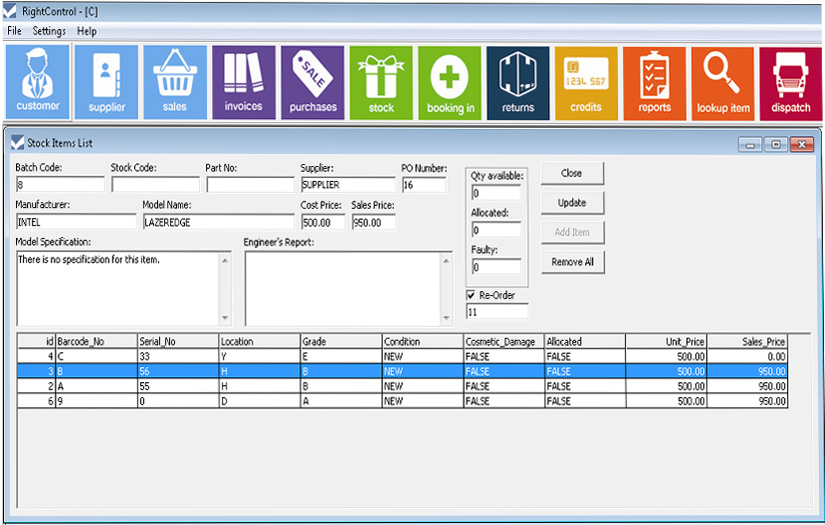825x525 pixels.
Task: Sort by the Barcode_No column header
Action: tap(96, 341)
